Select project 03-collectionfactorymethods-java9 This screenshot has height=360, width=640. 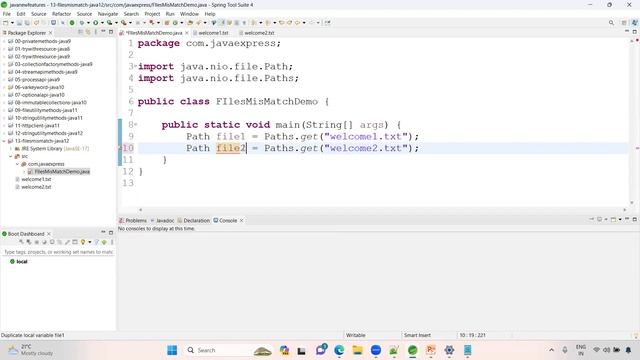click(x=53, y=64)
